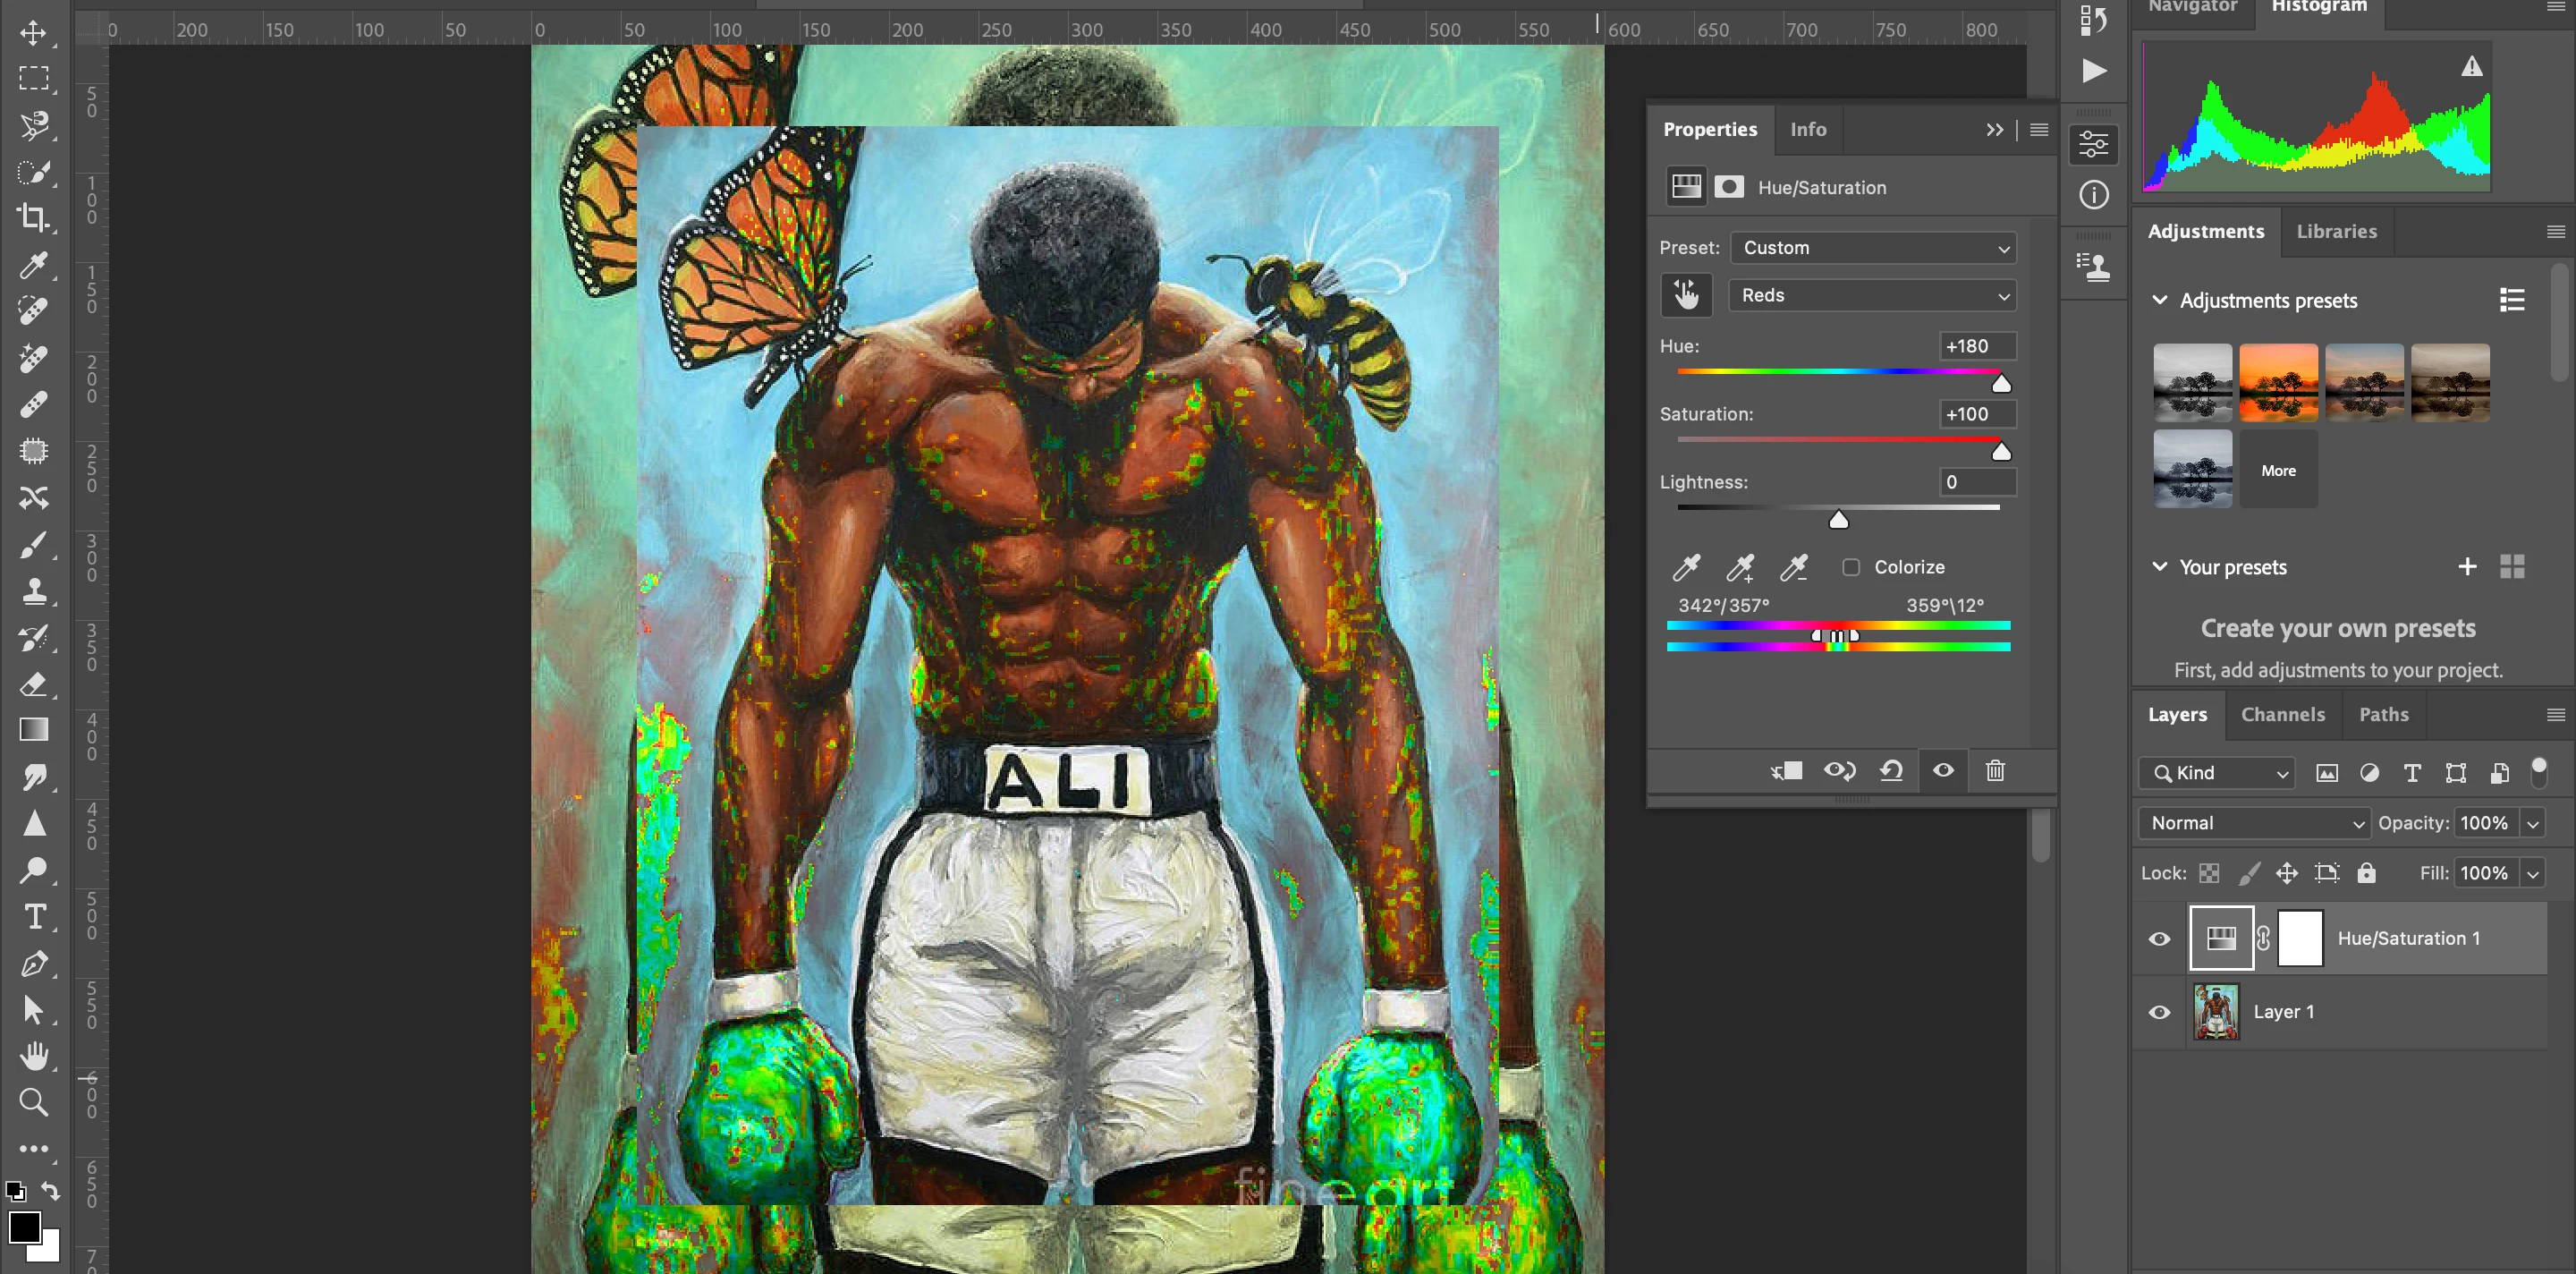
Task: Click the clip to layer icon
Action: coord(1786,770)
